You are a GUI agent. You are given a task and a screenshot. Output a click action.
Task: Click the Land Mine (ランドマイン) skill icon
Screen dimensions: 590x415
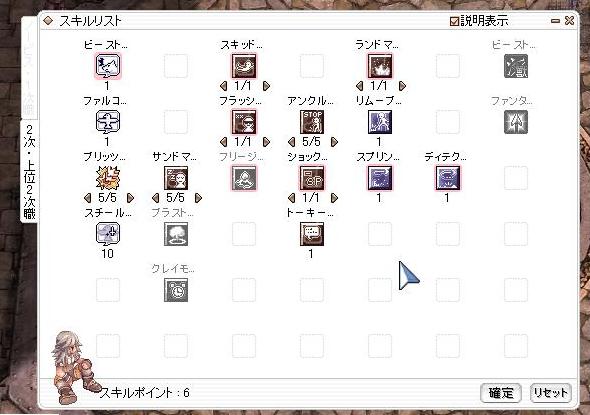click(380, 66)
